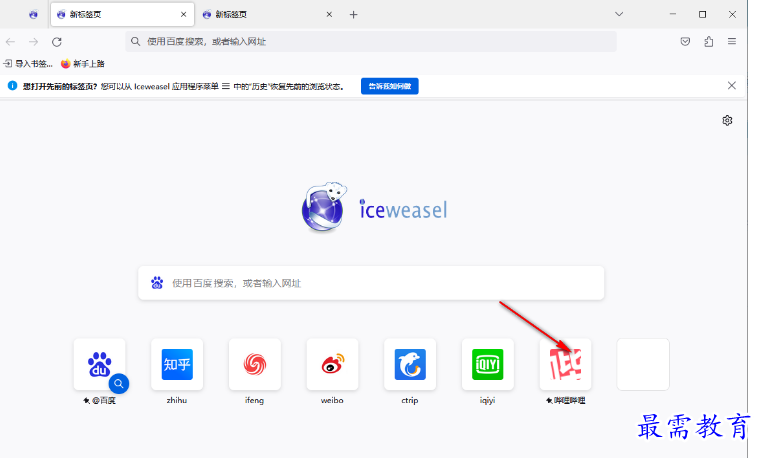Open the Pocket save icon

pyautogui.click(x=685, y=42)
